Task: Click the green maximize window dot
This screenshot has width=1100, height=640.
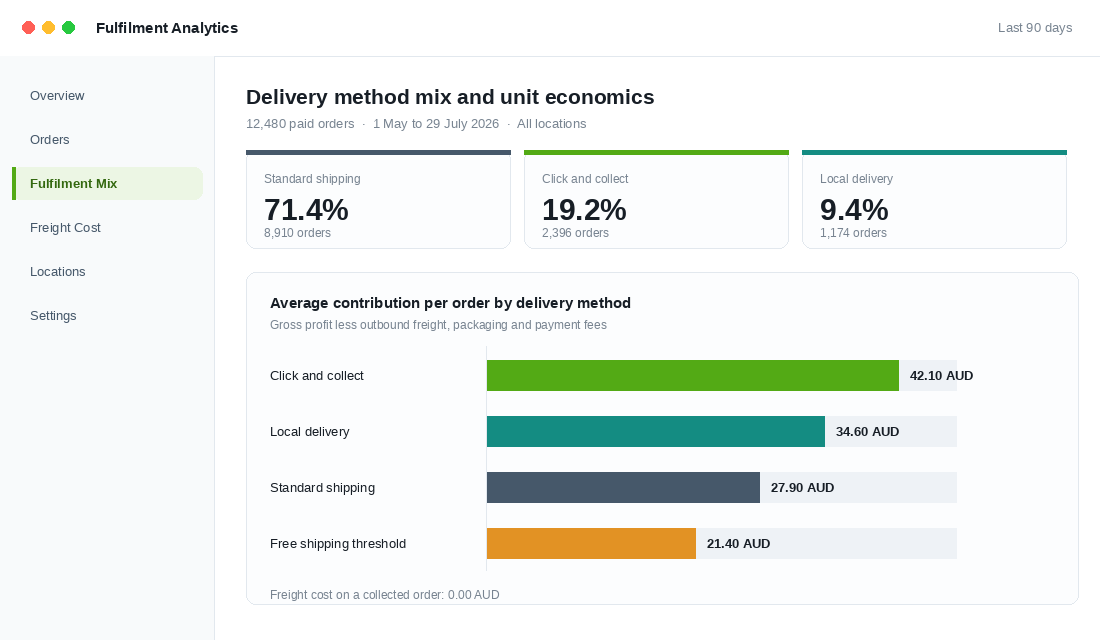Action: pos(69,27)
